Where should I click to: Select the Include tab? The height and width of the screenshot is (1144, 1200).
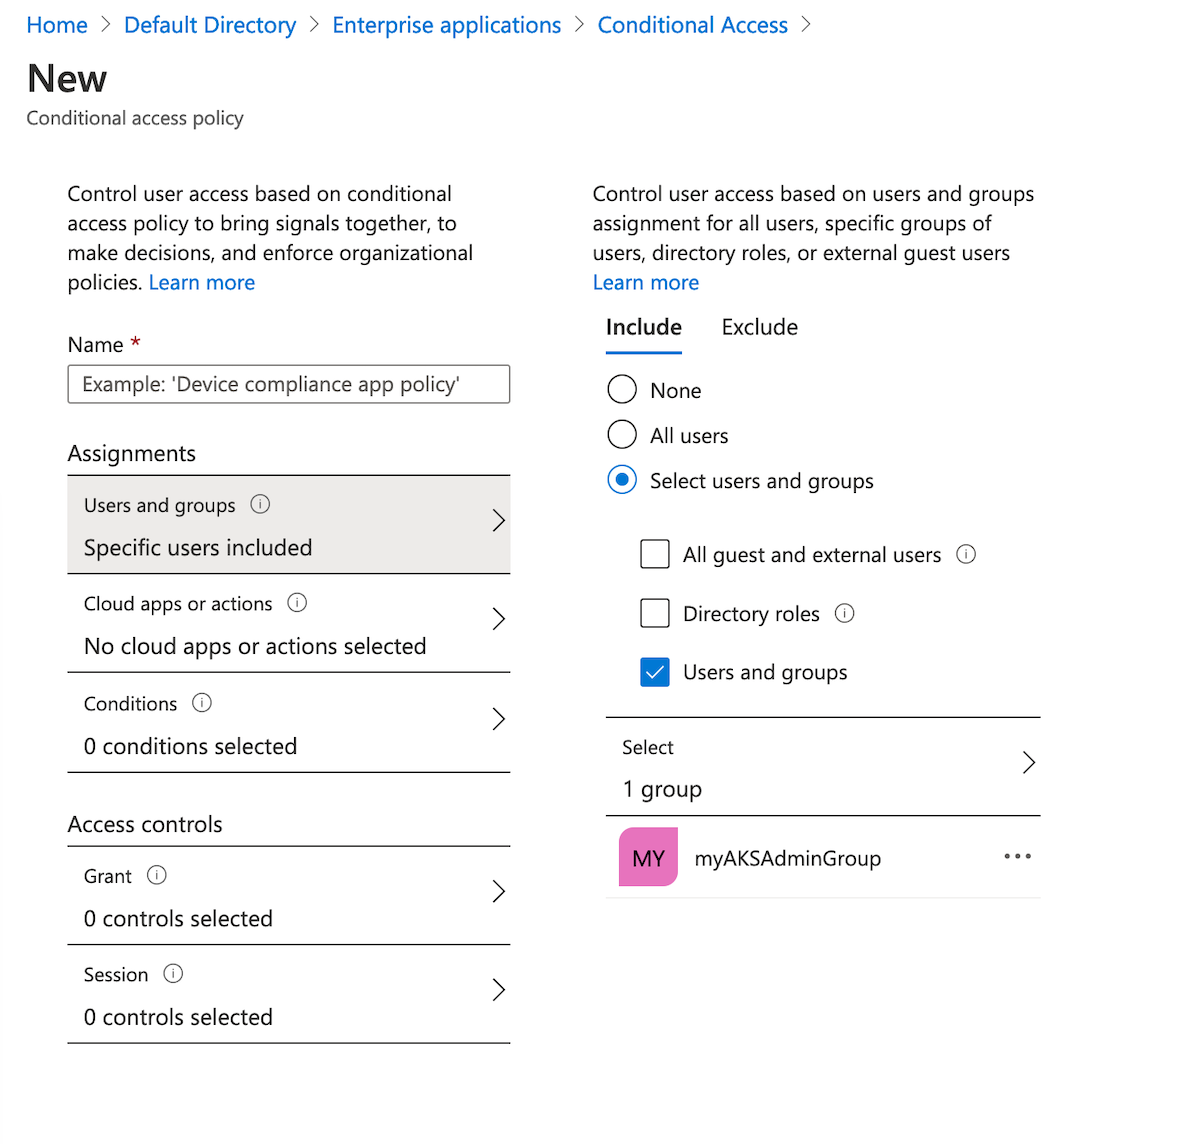point(643,327)
